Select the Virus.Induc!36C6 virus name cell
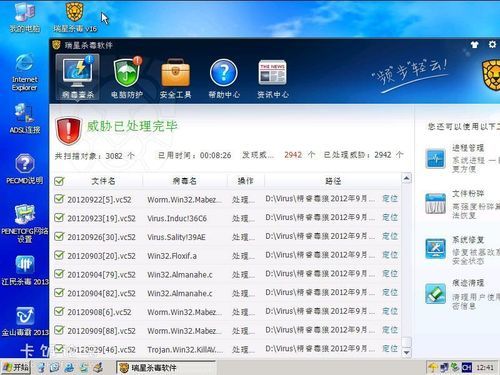The height and width of the screenshot is (375, 500). (x=177, y=219)
